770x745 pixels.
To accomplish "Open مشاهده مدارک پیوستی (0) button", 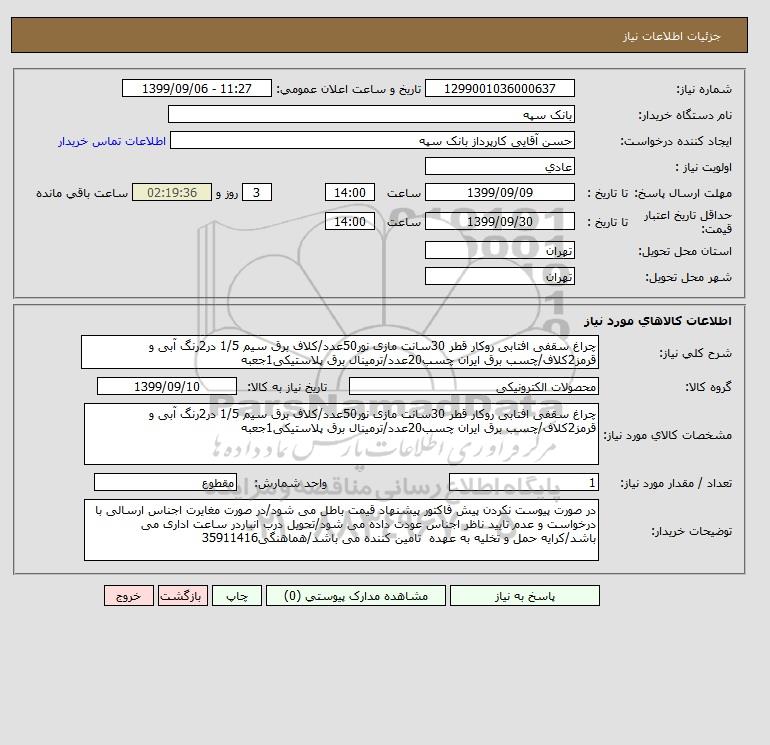I will pos(356,596).
